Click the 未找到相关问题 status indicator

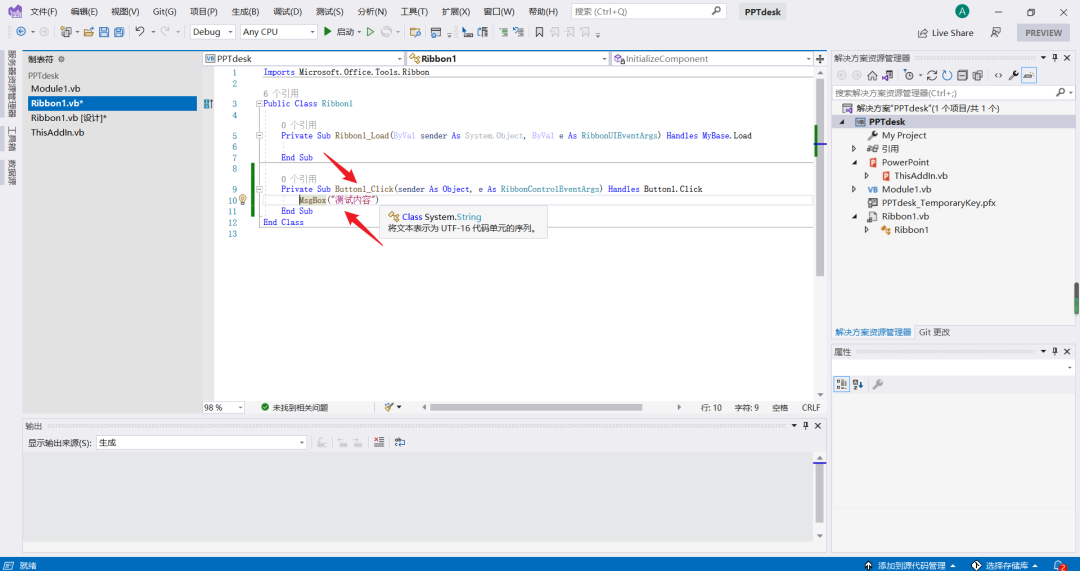pos(294,407)
